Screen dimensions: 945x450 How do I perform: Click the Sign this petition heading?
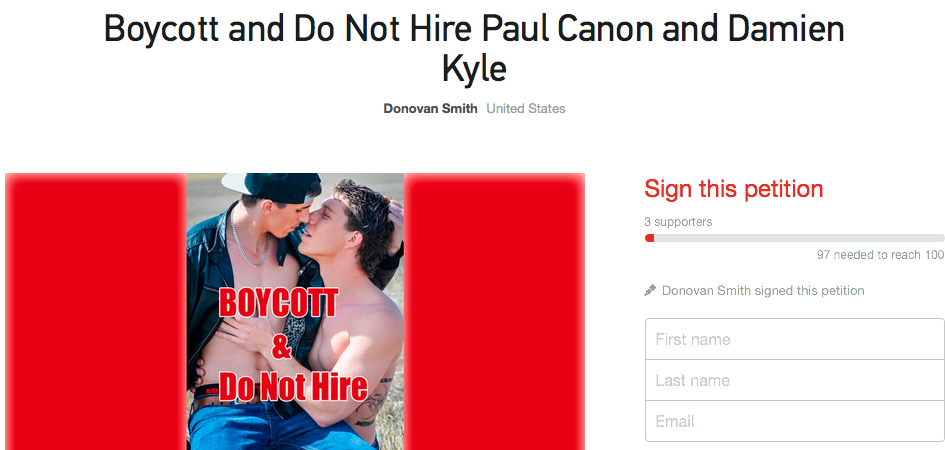(733, 189)
